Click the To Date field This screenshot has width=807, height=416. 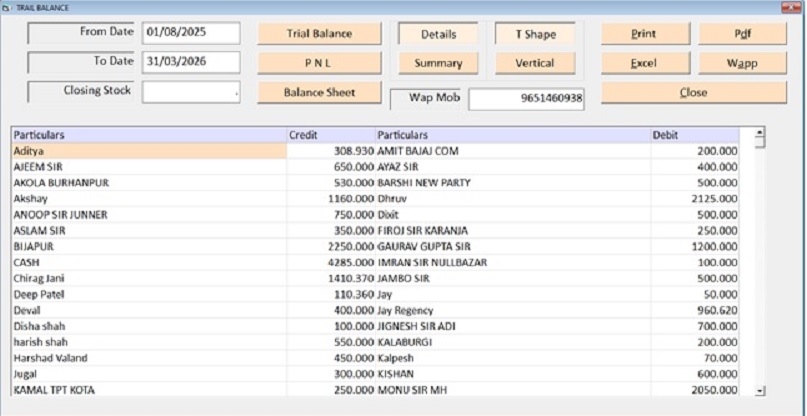[191, 62]
